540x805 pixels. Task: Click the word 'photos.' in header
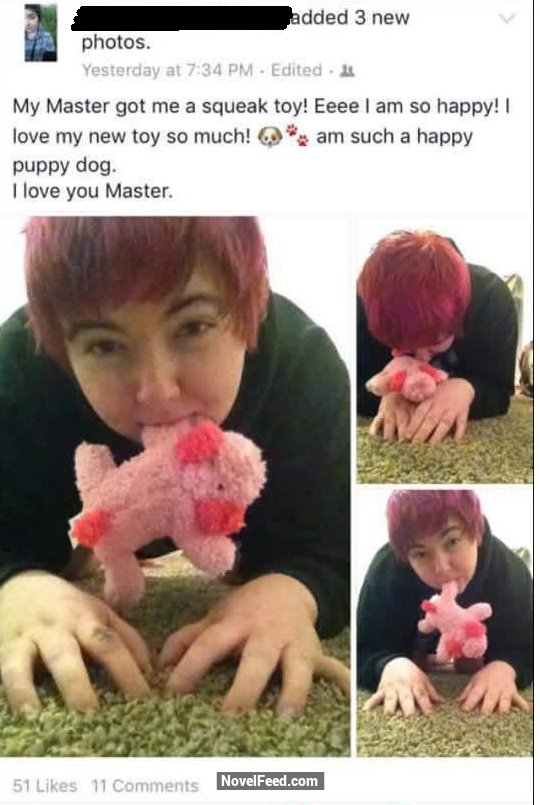pyautogui.click(x=117, y=43)
